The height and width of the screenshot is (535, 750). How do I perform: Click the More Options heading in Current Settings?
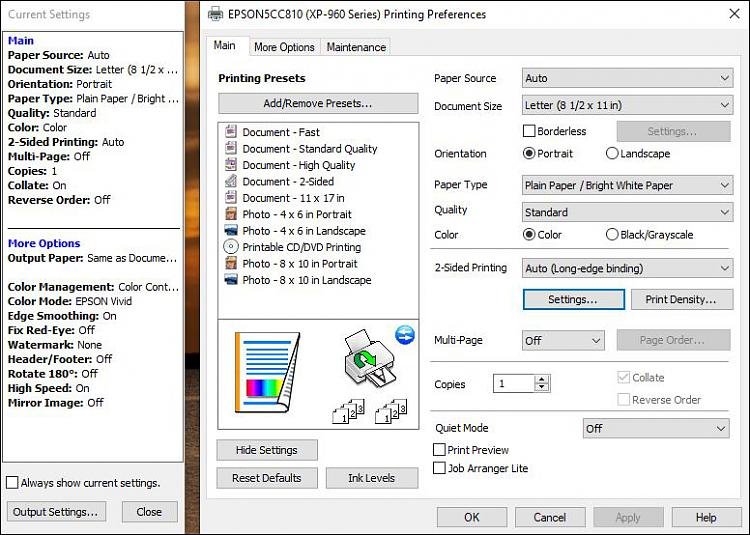click(x=44, y=243)
